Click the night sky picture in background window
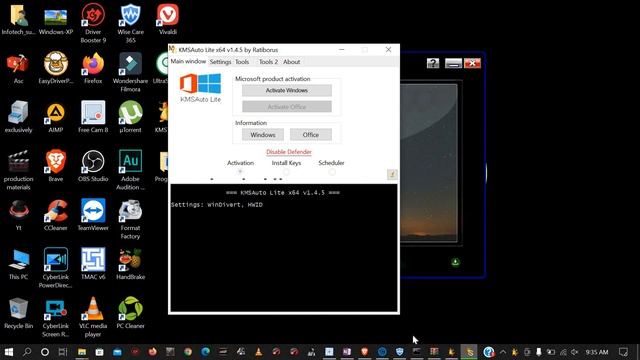Screen dimensions: 640x360 point(429,163)
